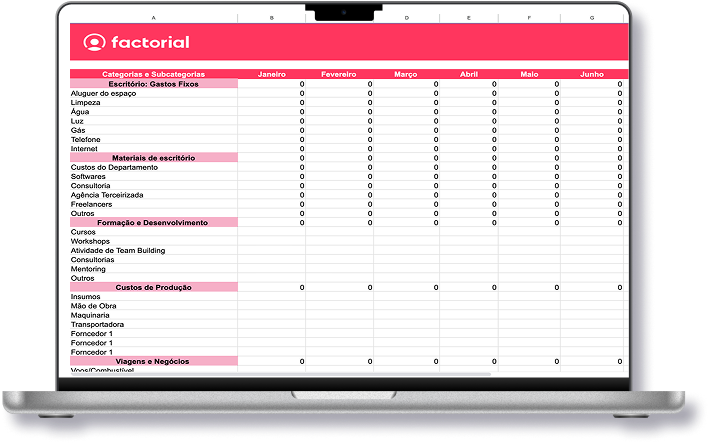Click the Atividade de Team Building cell

pyautogui.click(x=118, y=250)
